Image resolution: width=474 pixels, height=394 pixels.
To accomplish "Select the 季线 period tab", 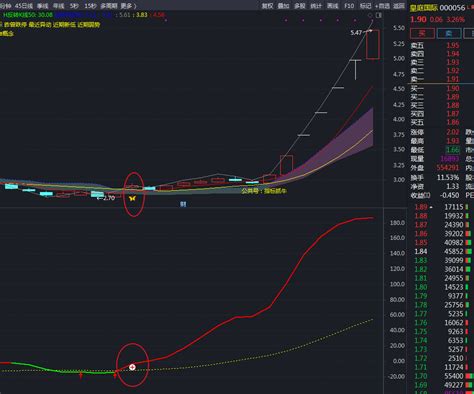I will [x=42, y=6].
